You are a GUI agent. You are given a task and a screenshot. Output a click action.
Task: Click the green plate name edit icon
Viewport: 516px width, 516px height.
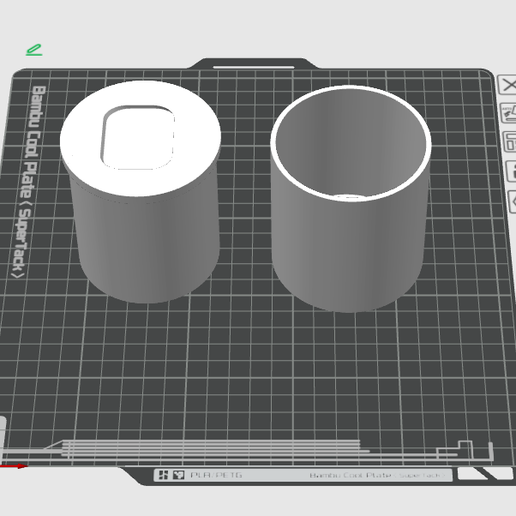34,50
